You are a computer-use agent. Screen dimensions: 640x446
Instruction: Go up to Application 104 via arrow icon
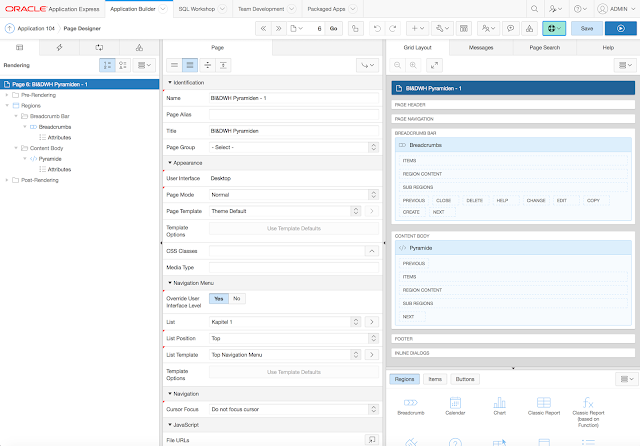(x=10, y=28)
